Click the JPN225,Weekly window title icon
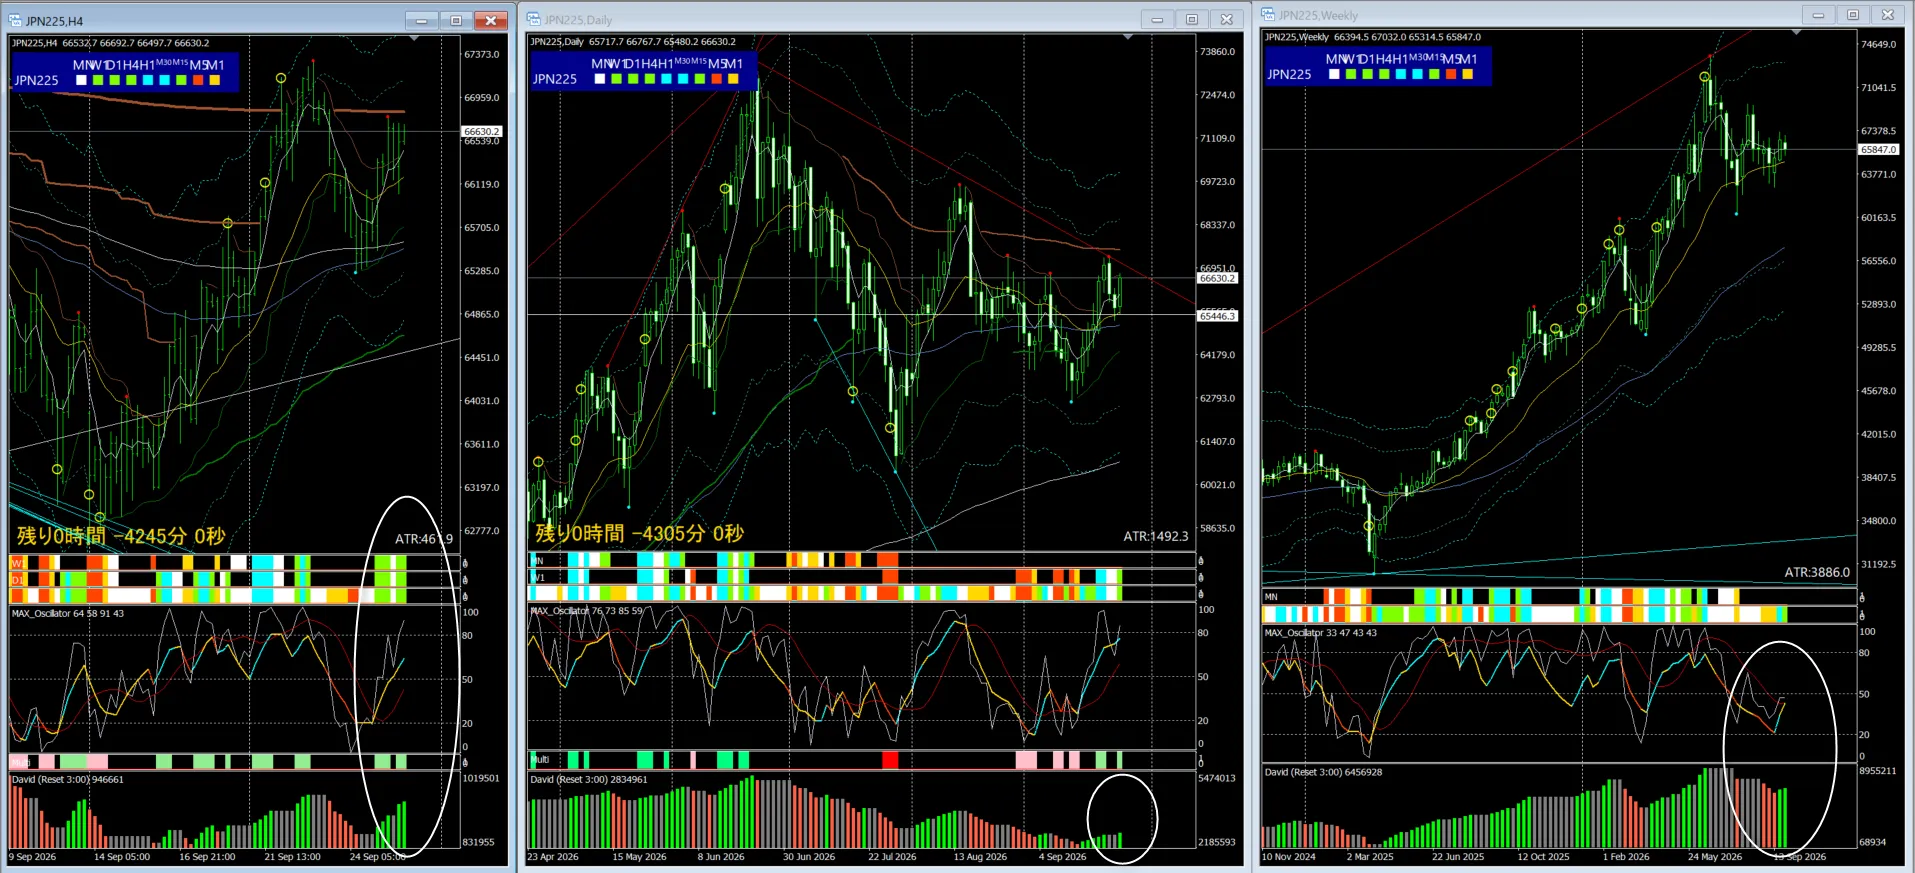Viewport: 1915px width, 873px height. point(1268,14)
